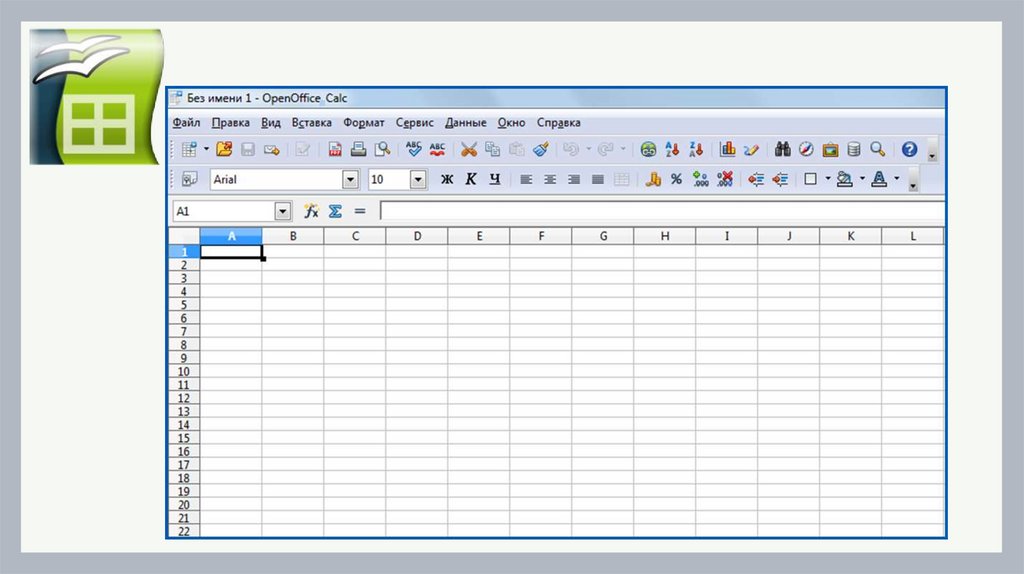Toggle Bold formatting (Ж)
1024x574 pixels.
(447, 179)
